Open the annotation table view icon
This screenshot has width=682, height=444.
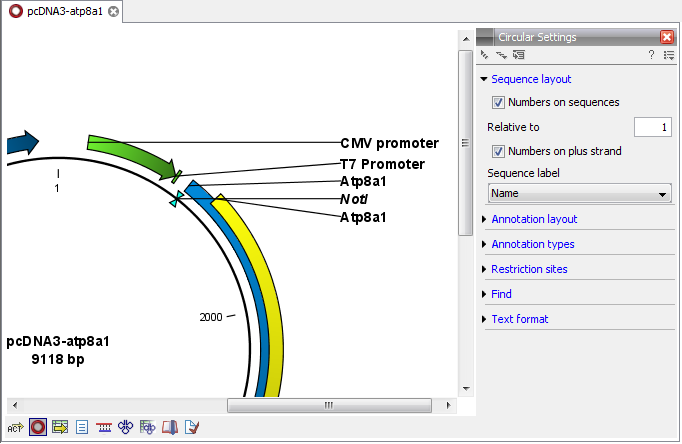(60, 427)
